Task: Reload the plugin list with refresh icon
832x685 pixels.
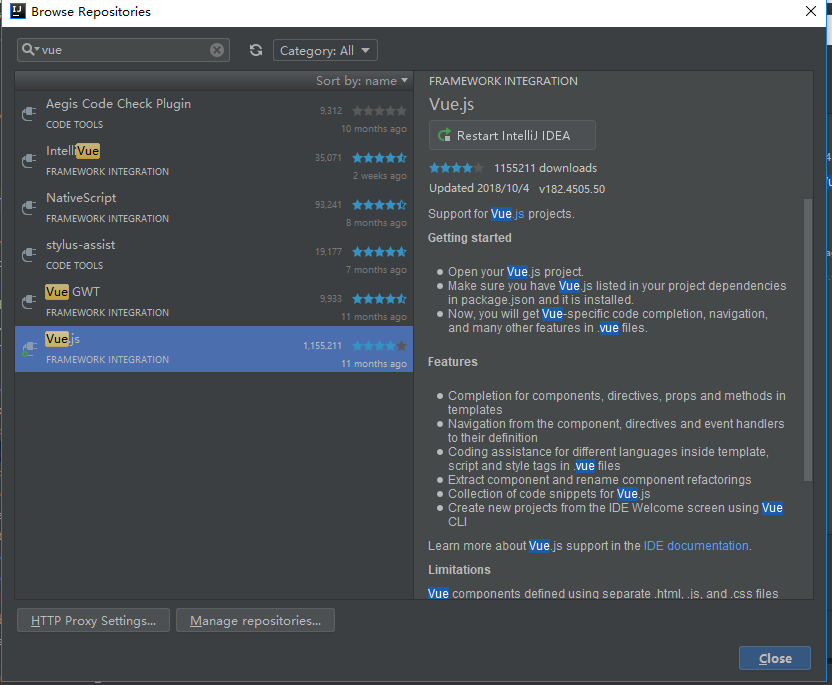Action: coord(256,50)
